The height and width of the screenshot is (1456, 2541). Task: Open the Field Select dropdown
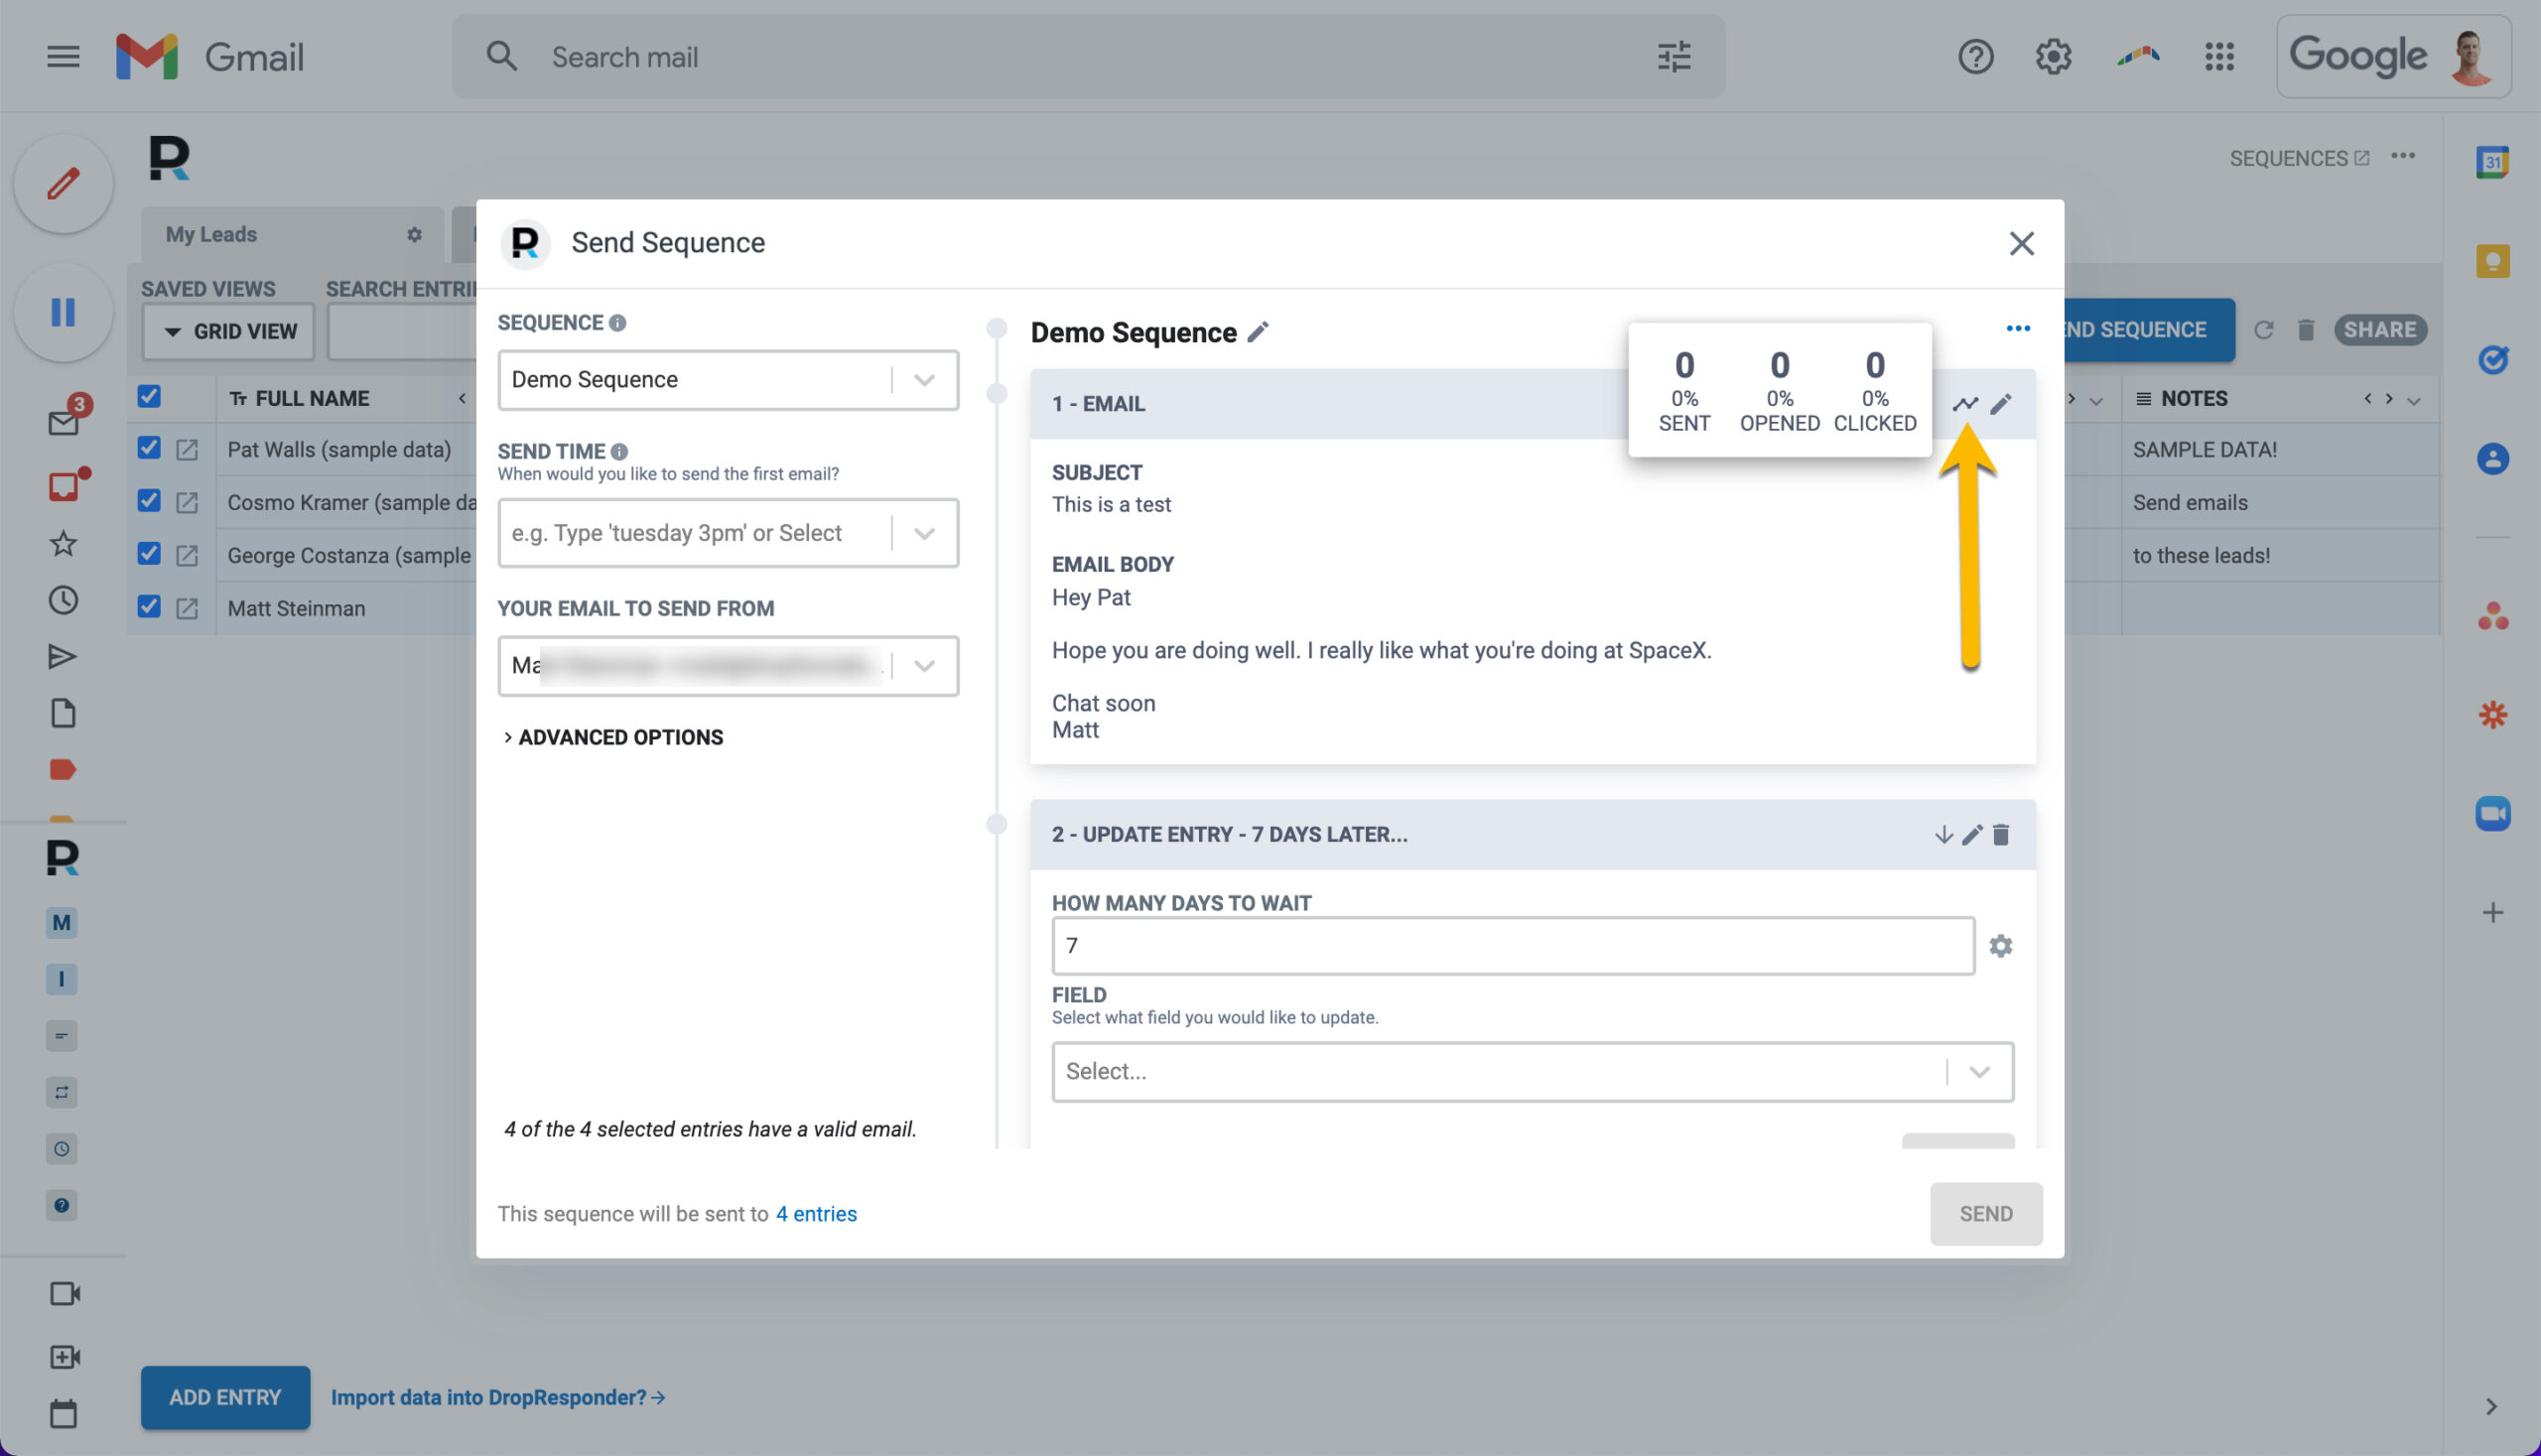[1532, 1072]
